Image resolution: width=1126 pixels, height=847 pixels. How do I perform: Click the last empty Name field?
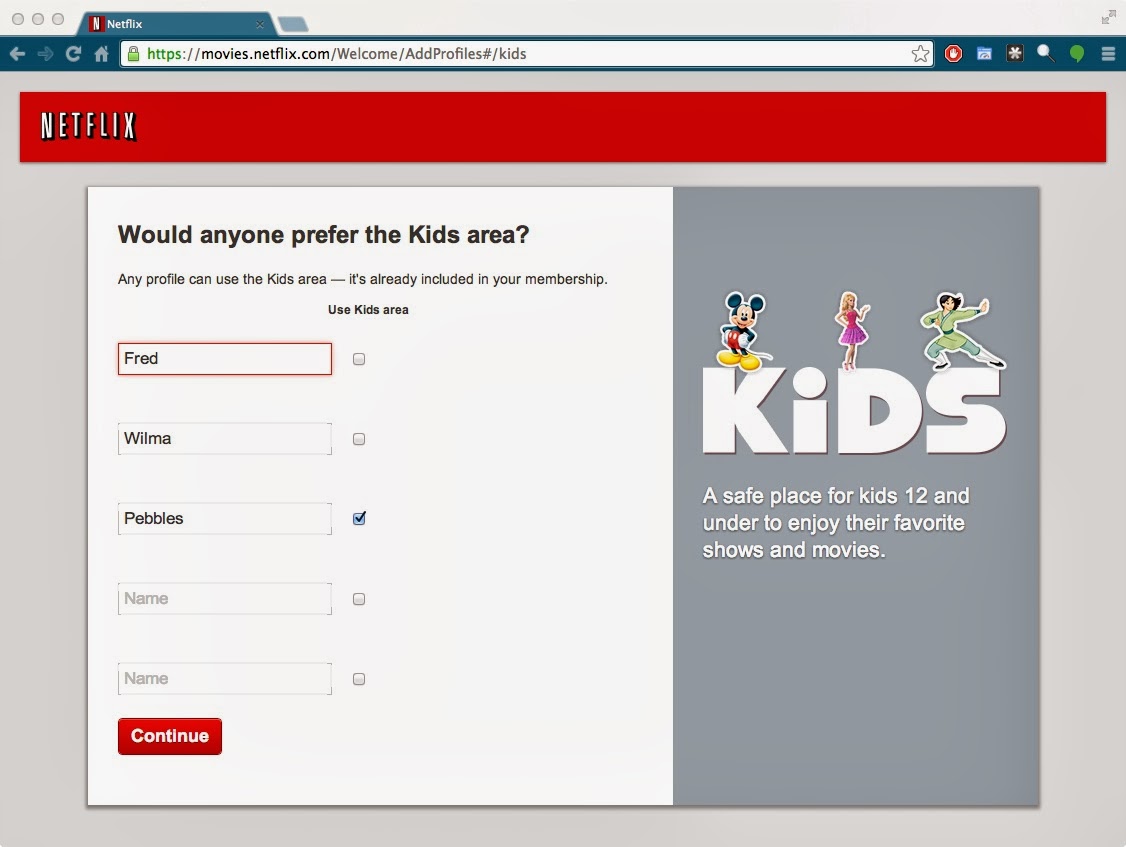tap(225, 678)
